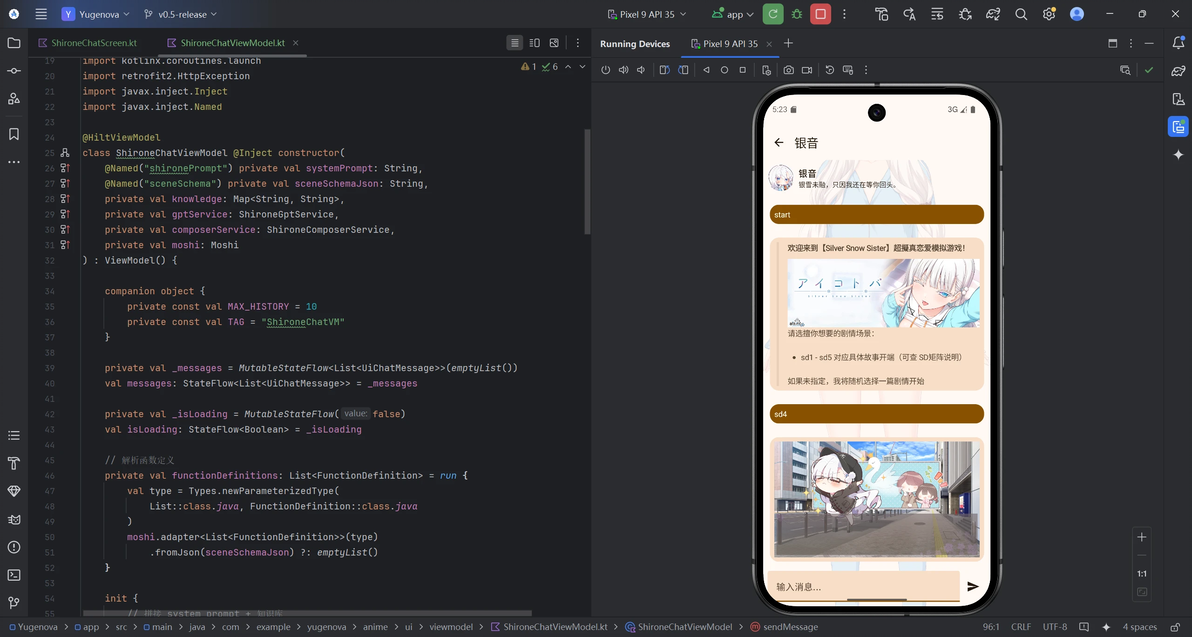
Task: Open the Pixel 9 API 35 device dropdown
Action: [647, 14]
